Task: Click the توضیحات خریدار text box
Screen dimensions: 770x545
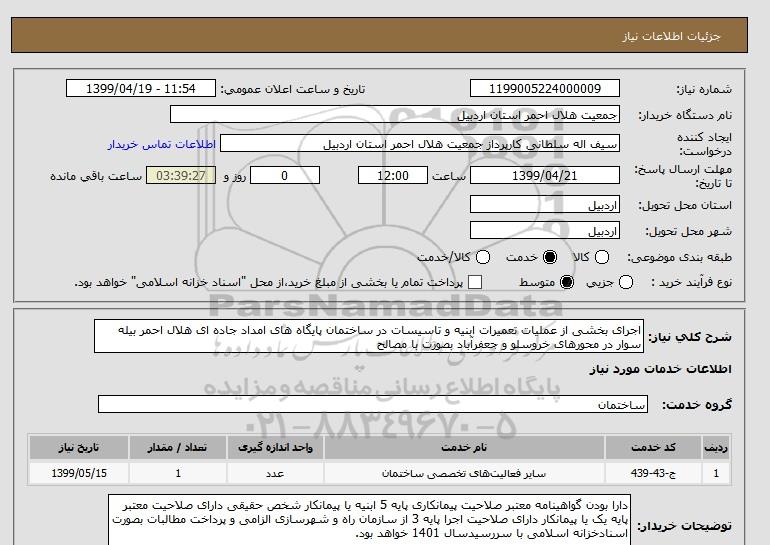Action: (369, 519)
